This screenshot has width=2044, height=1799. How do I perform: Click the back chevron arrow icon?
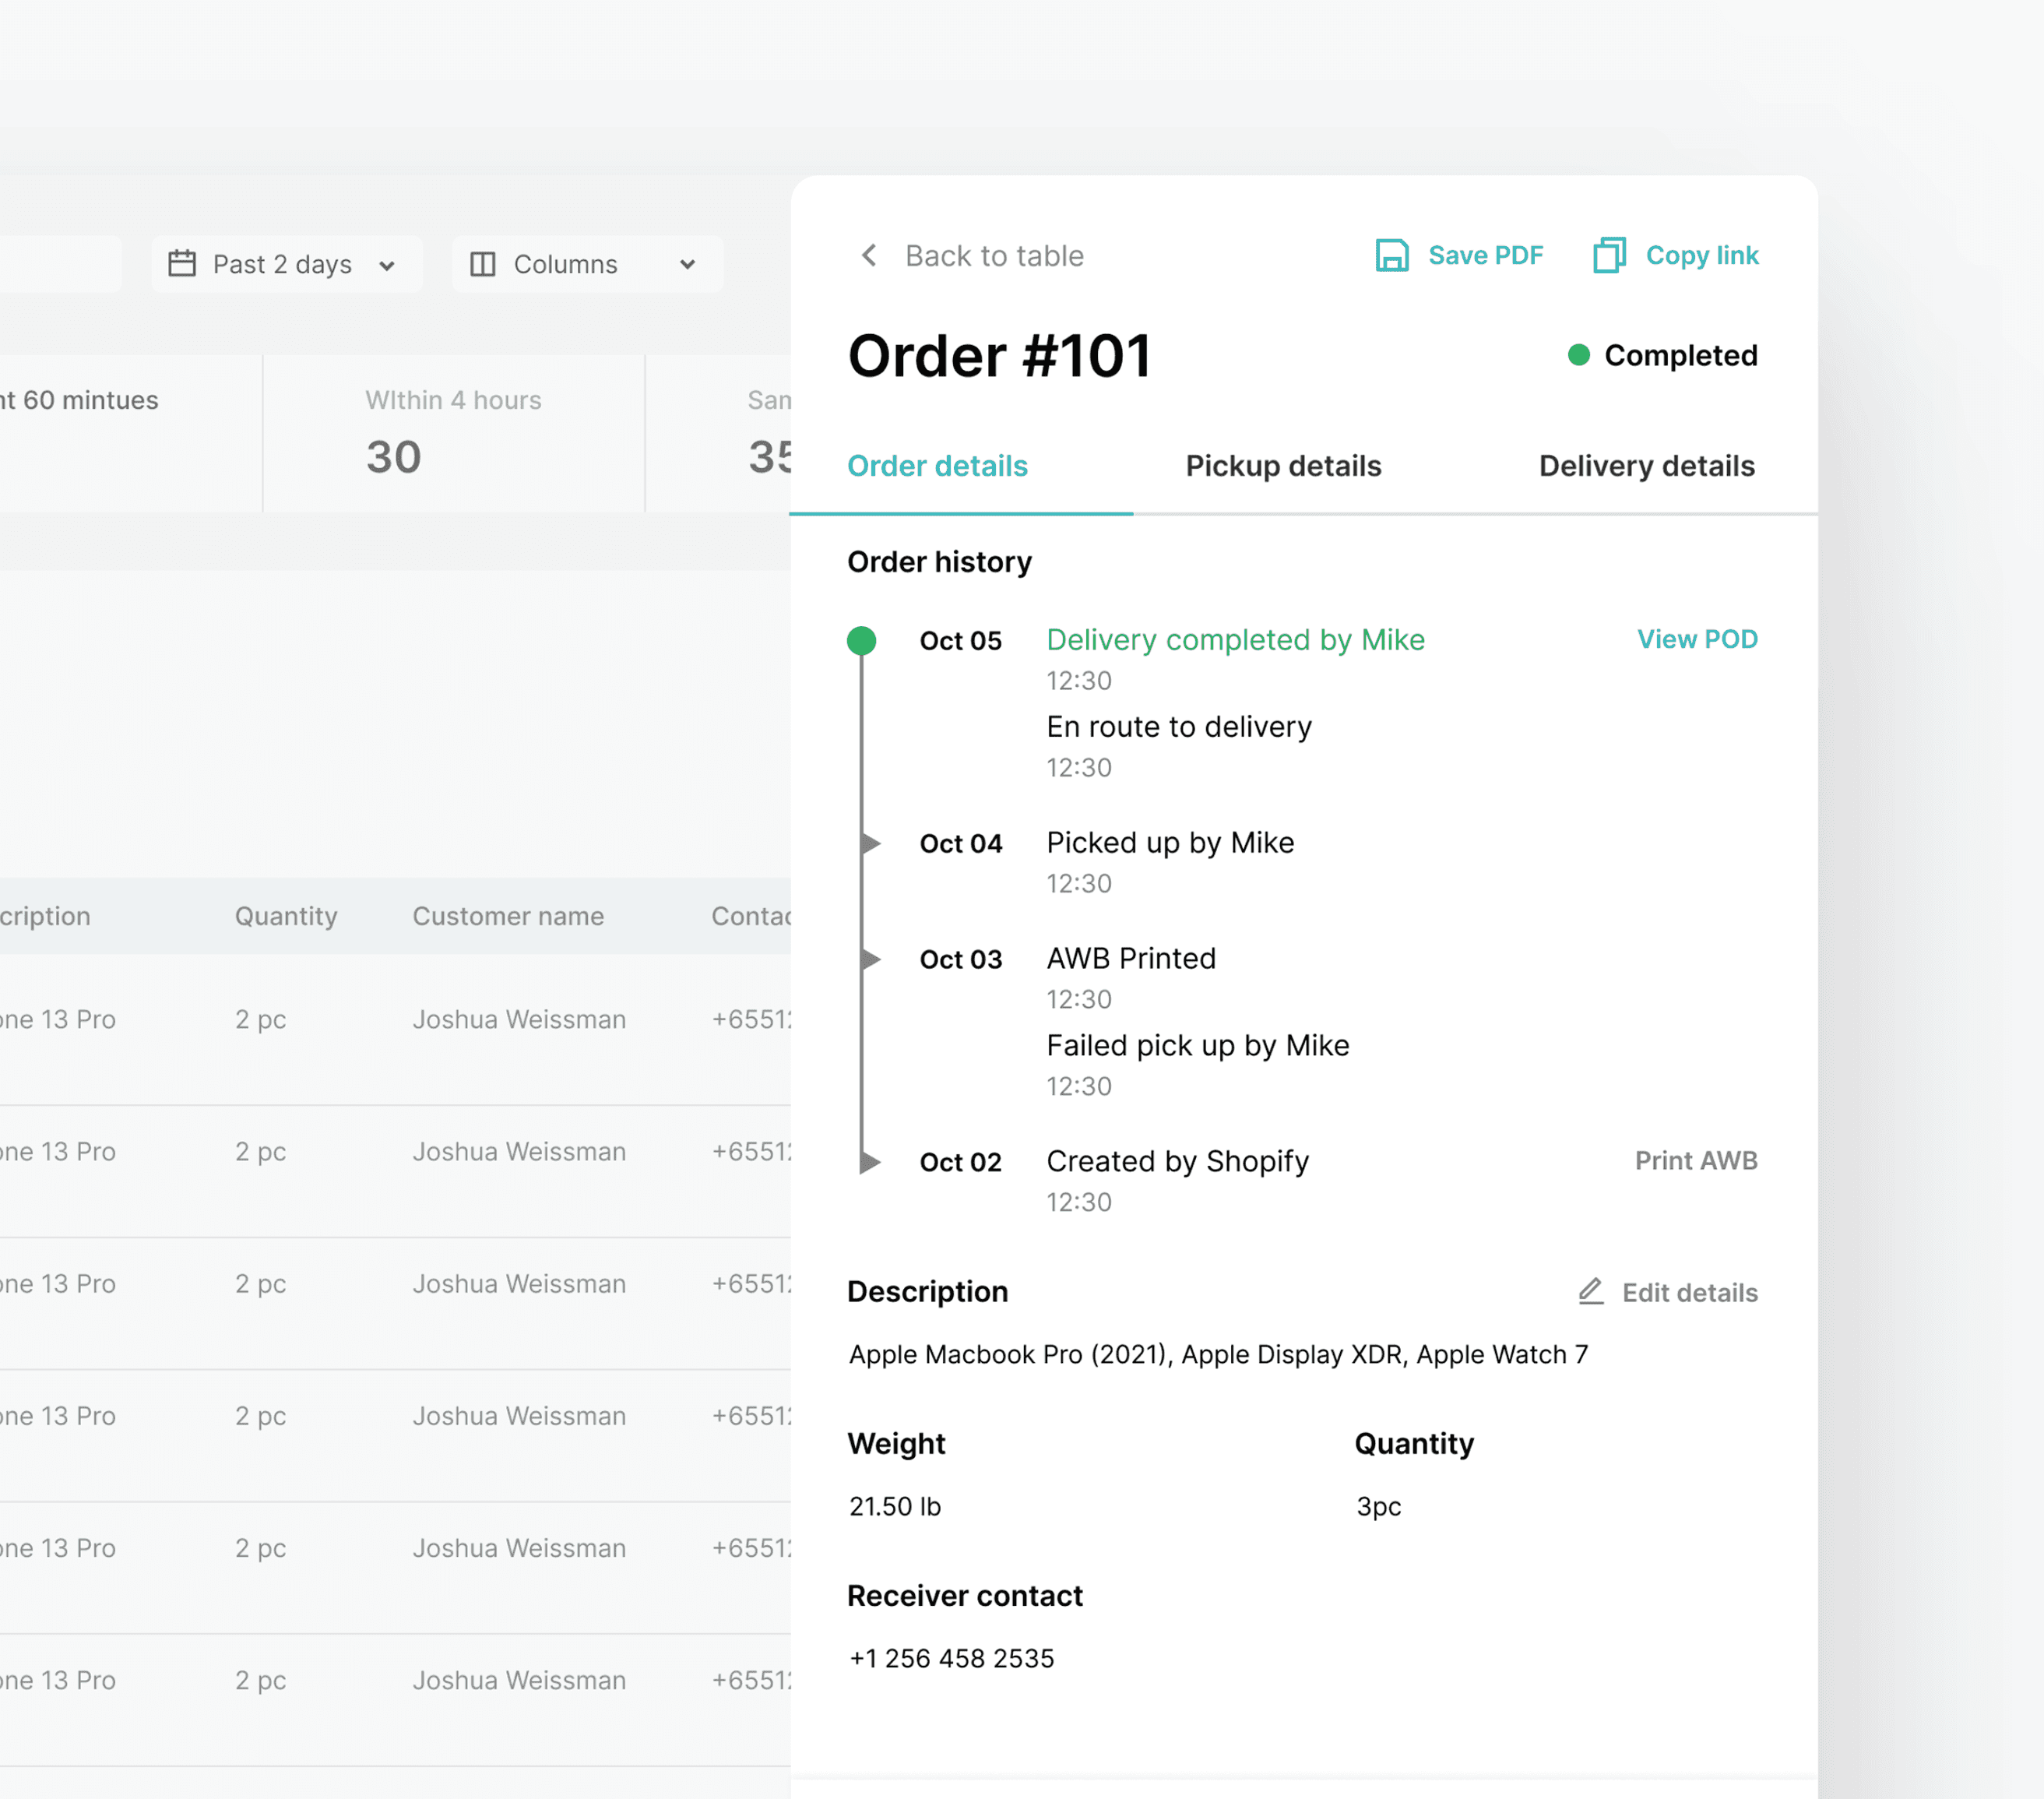(869, 256)
